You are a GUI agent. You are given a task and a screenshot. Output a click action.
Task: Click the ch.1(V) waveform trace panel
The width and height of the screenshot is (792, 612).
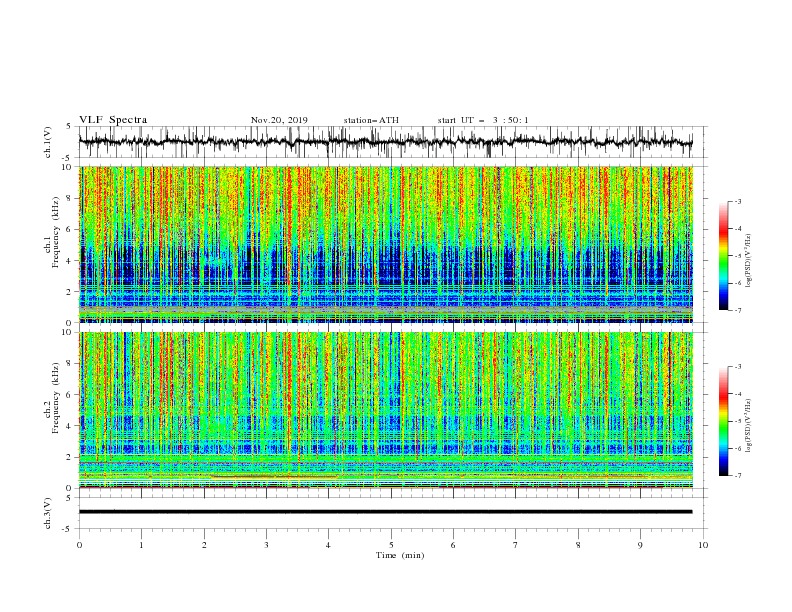click(x=392, y=142)
